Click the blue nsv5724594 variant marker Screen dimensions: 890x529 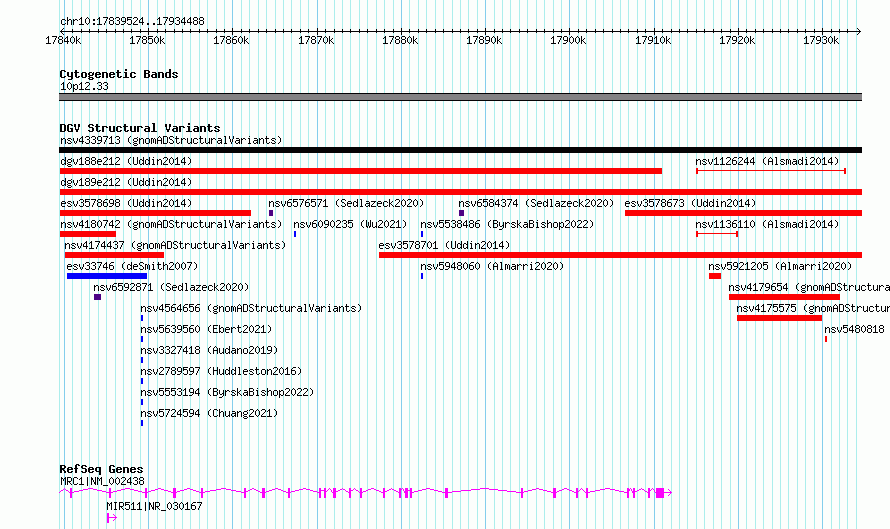point(142,423)
